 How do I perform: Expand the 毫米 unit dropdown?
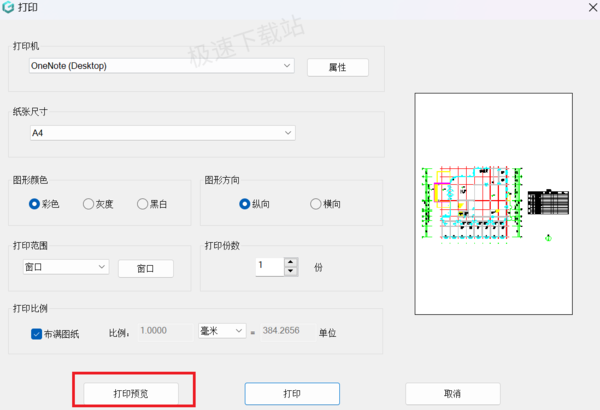[222, 331]
